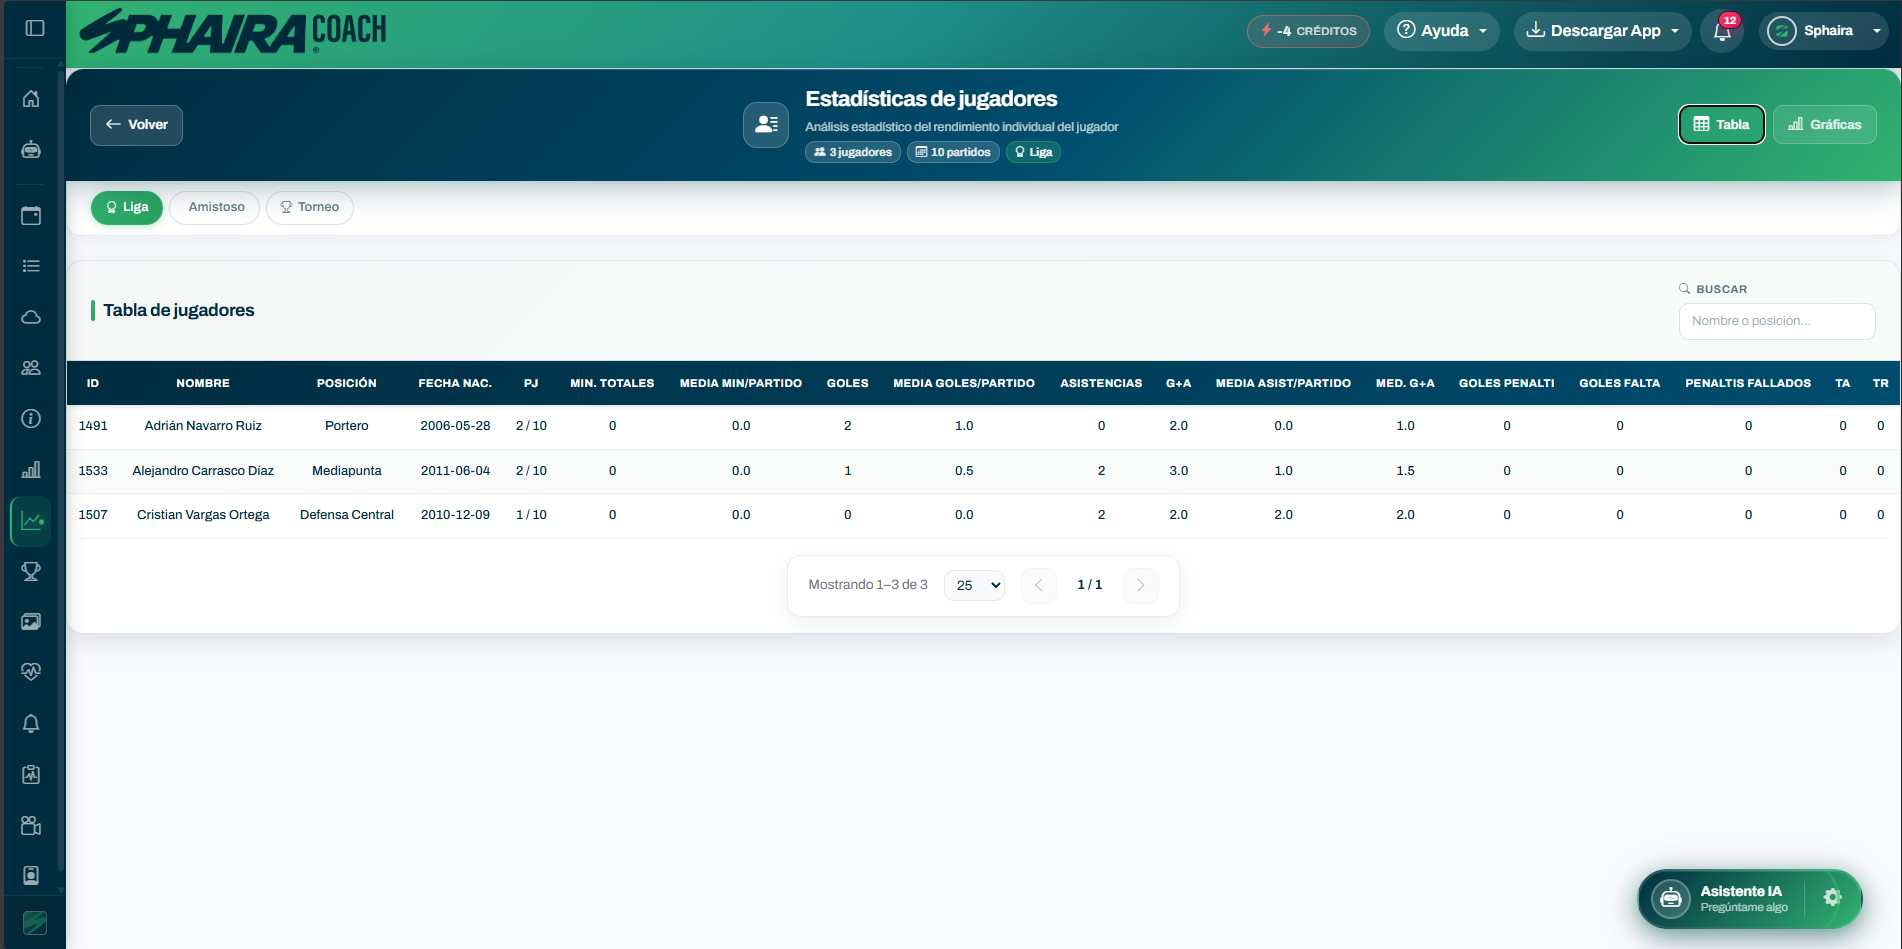Select the Tabla view tab
The width and height of the screenshot is (1902, 949).
tap(1721, 124)
